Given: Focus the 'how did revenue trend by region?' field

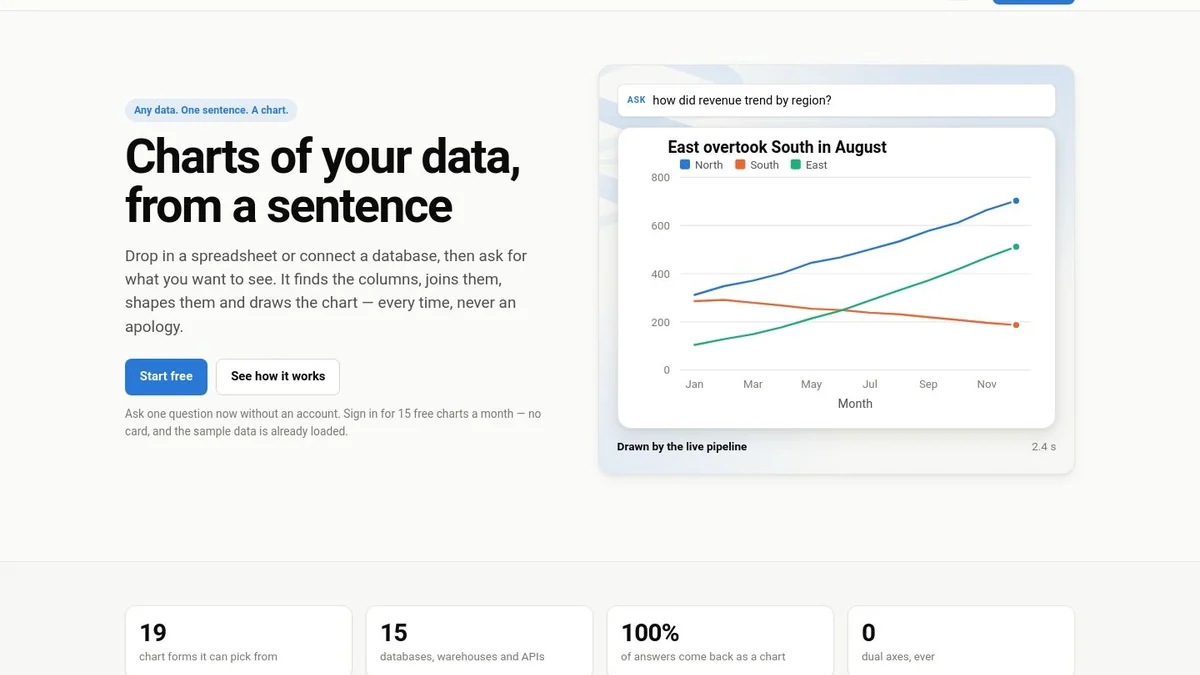Looking at the screenshot, I should 836,100.
